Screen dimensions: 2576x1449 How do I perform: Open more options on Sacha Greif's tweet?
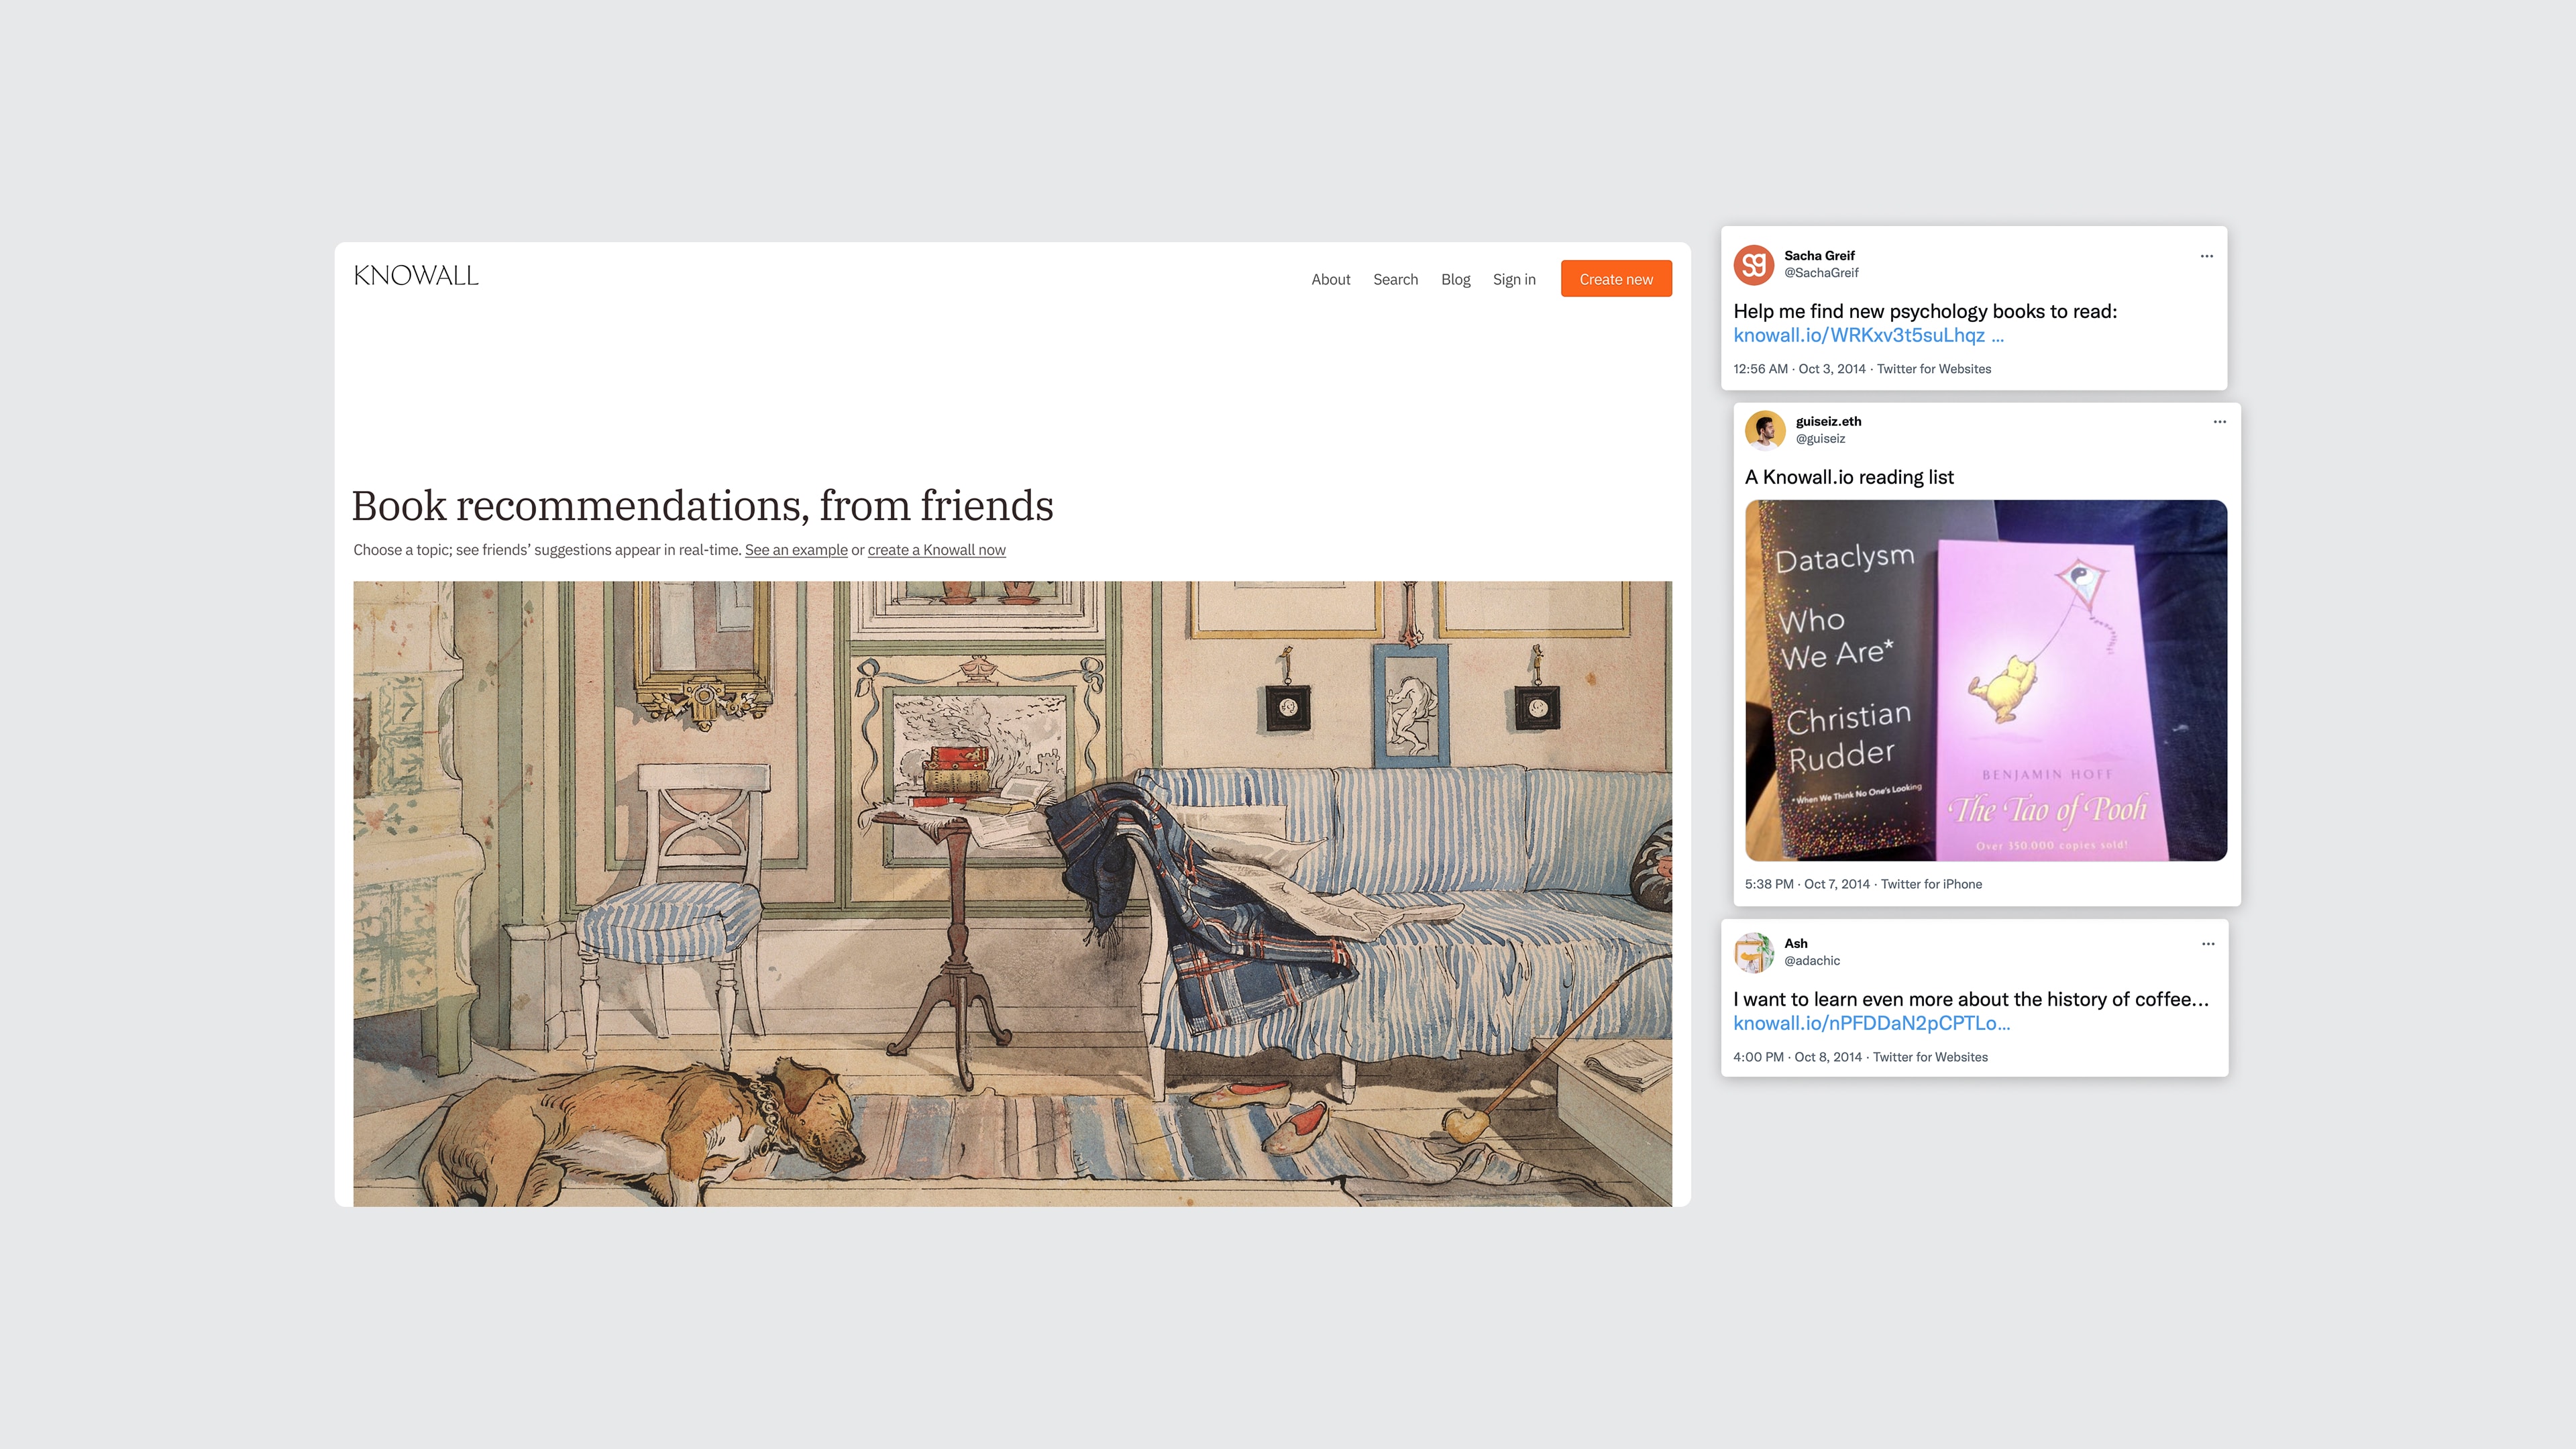[2206, 256]
